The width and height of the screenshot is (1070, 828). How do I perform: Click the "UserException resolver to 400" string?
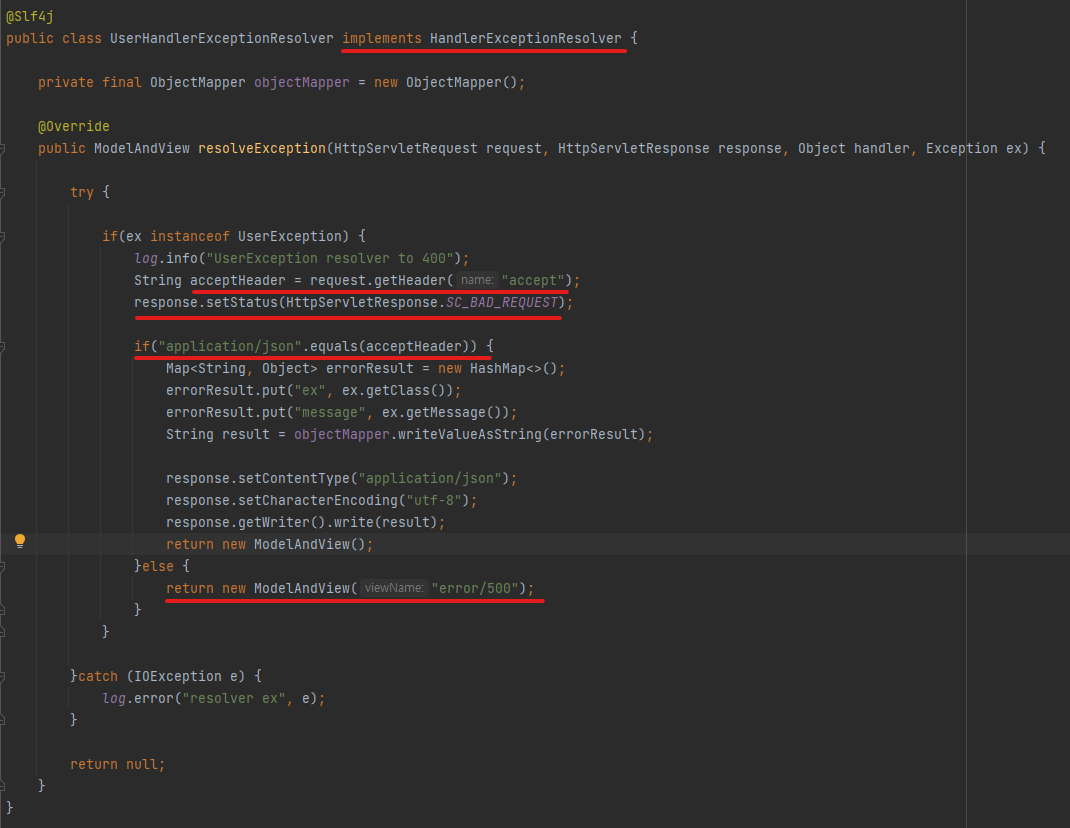pos(330,258)
